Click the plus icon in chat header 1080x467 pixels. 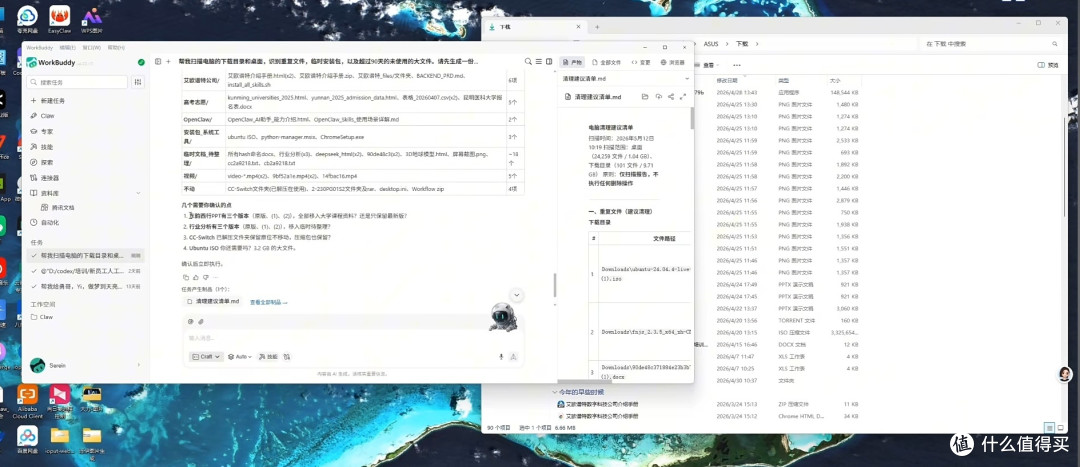[x=168, y=61]
